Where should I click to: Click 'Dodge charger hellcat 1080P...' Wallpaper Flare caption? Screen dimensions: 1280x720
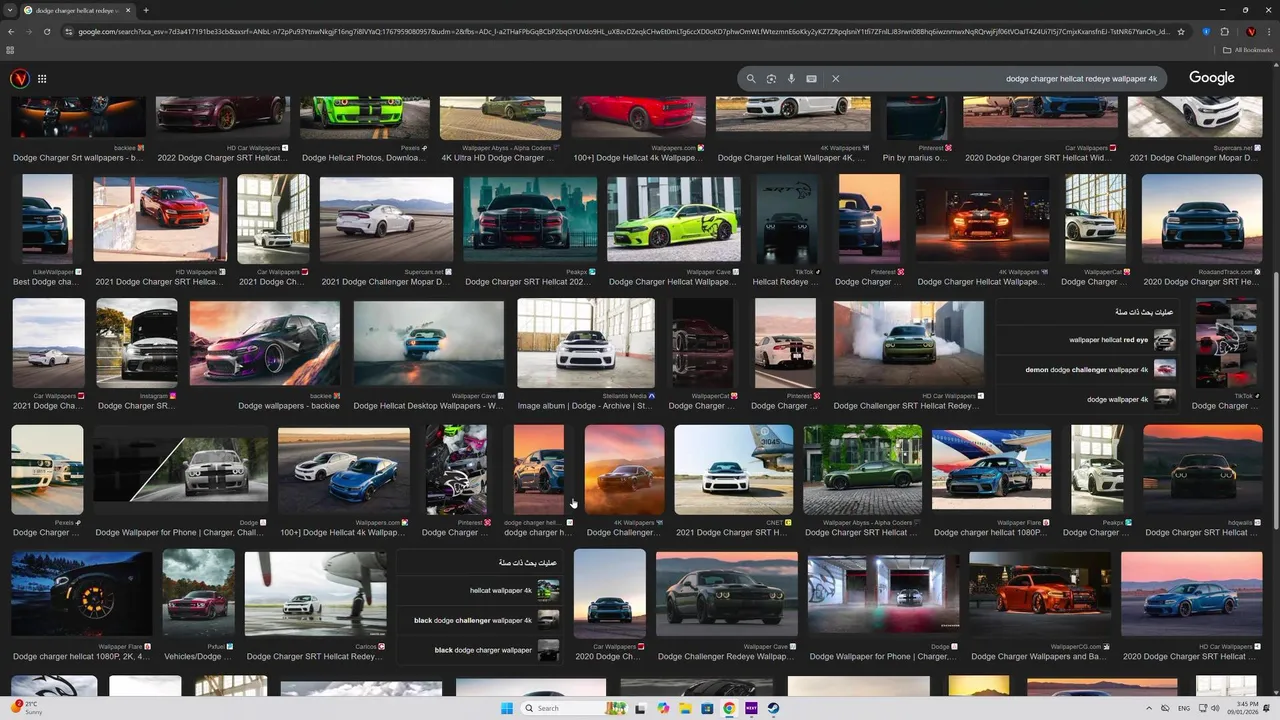[x=989, y=533]
